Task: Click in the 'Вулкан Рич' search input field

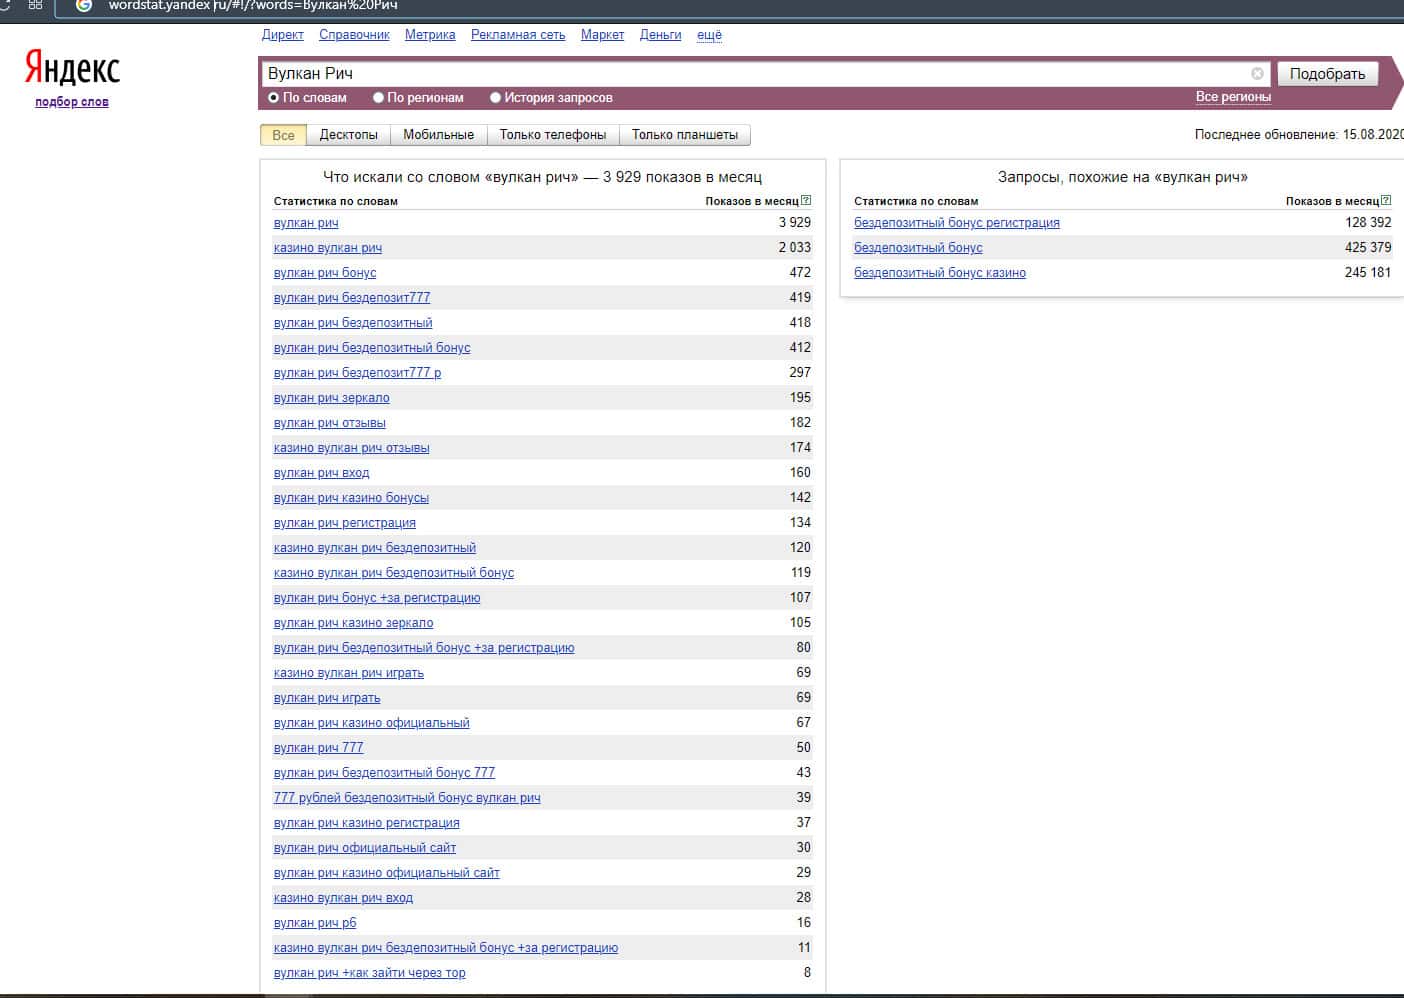Action: (x=750, y=74)
